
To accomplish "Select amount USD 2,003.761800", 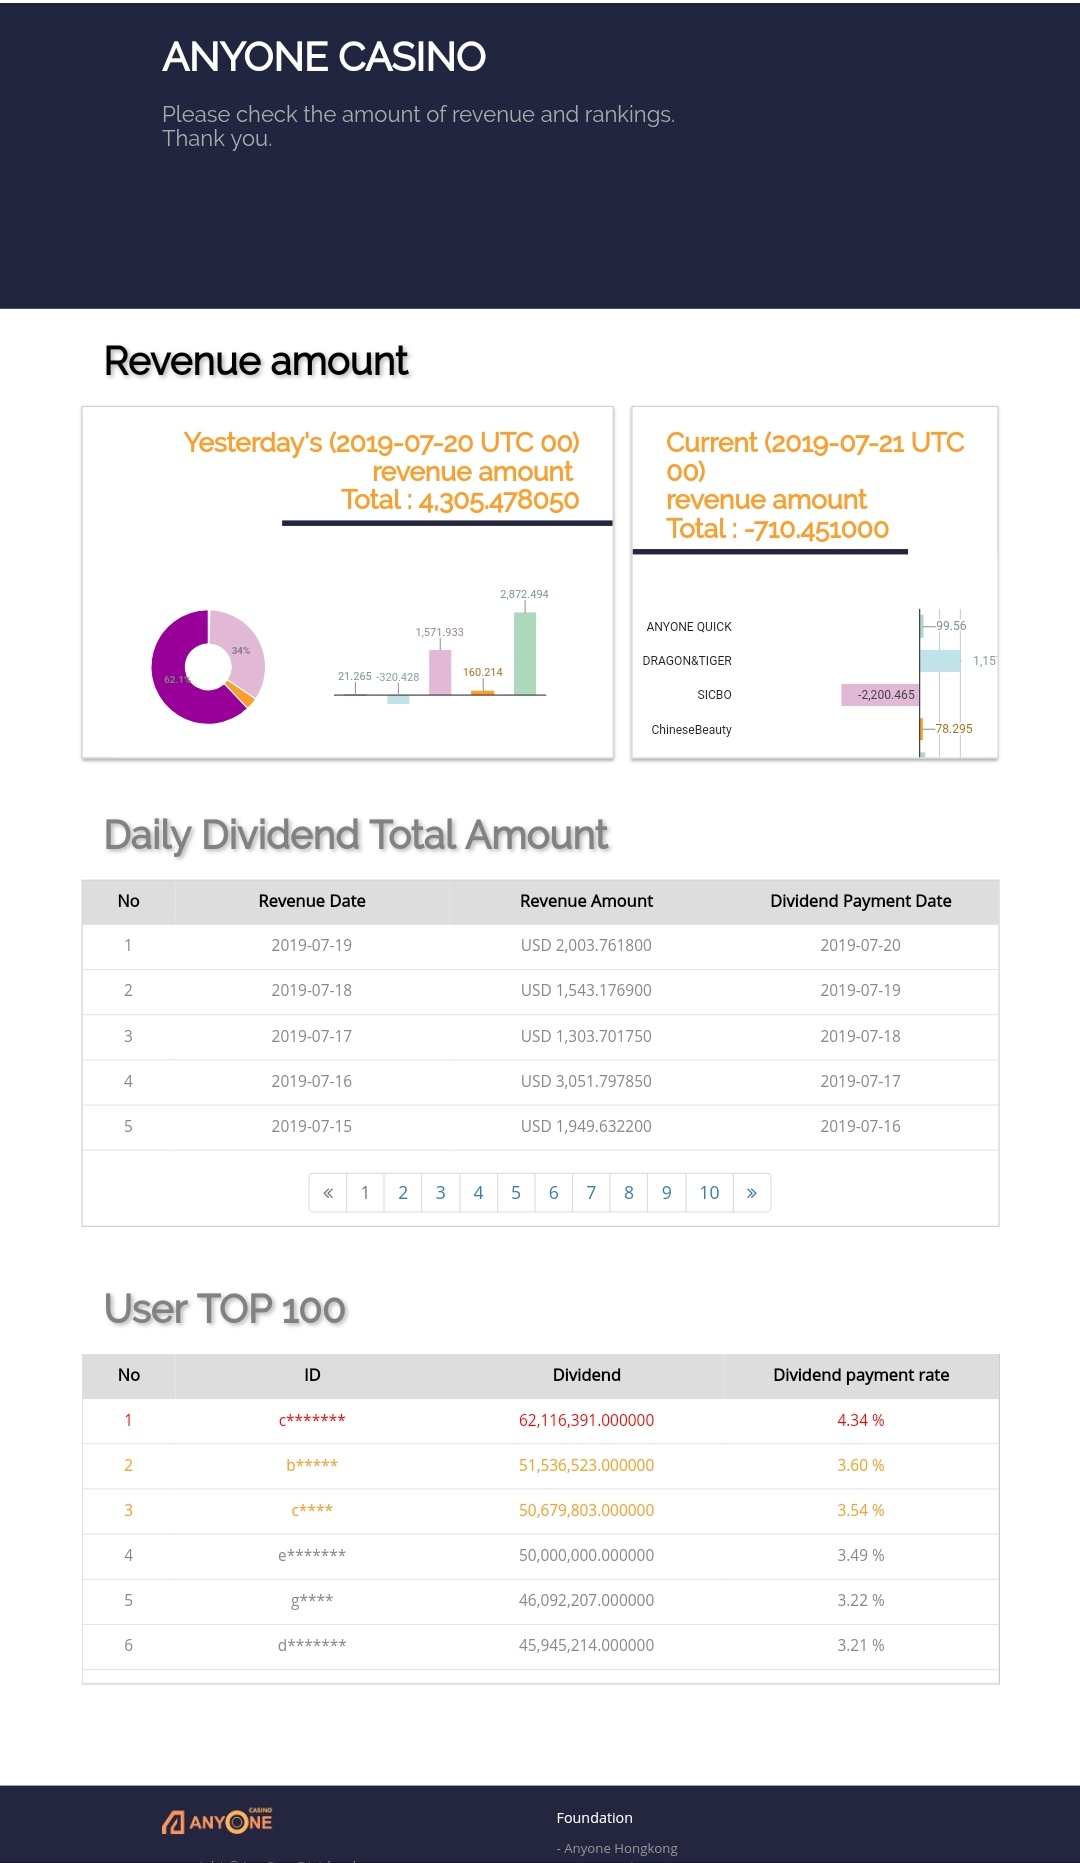I will point(586,945).
